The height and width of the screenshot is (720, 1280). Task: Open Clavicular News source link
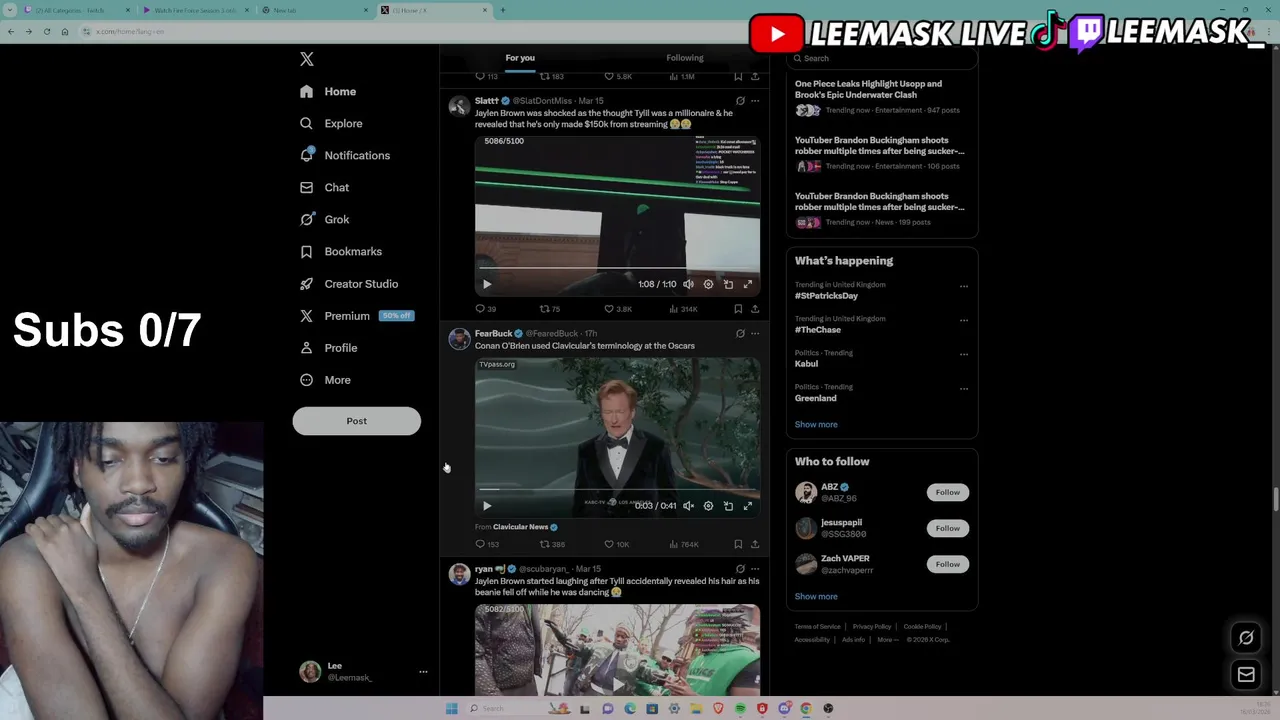(525, 527)
